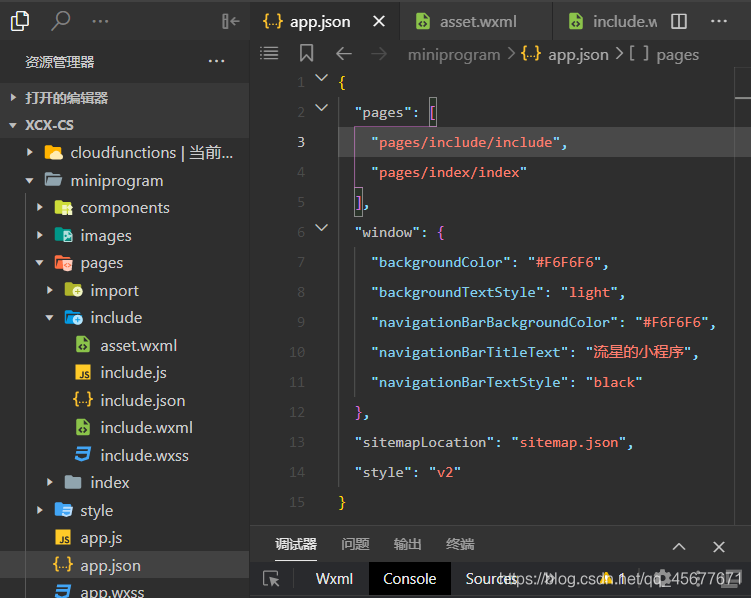Screen dimensions: 751x598
Task: Click pages/index/index string on line 4
Action: 449,172
